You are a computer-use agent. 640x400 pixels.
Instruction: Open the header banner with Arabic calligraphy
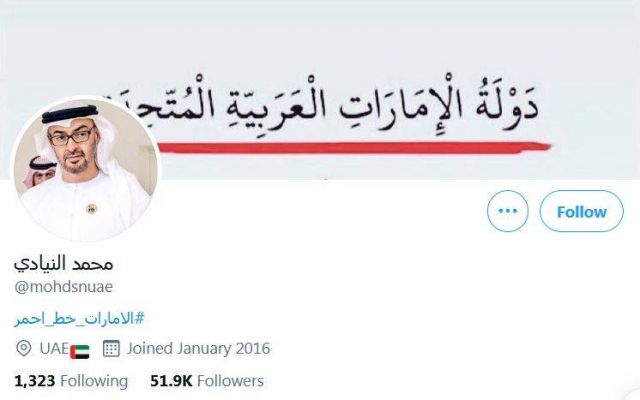click(320, 90)
